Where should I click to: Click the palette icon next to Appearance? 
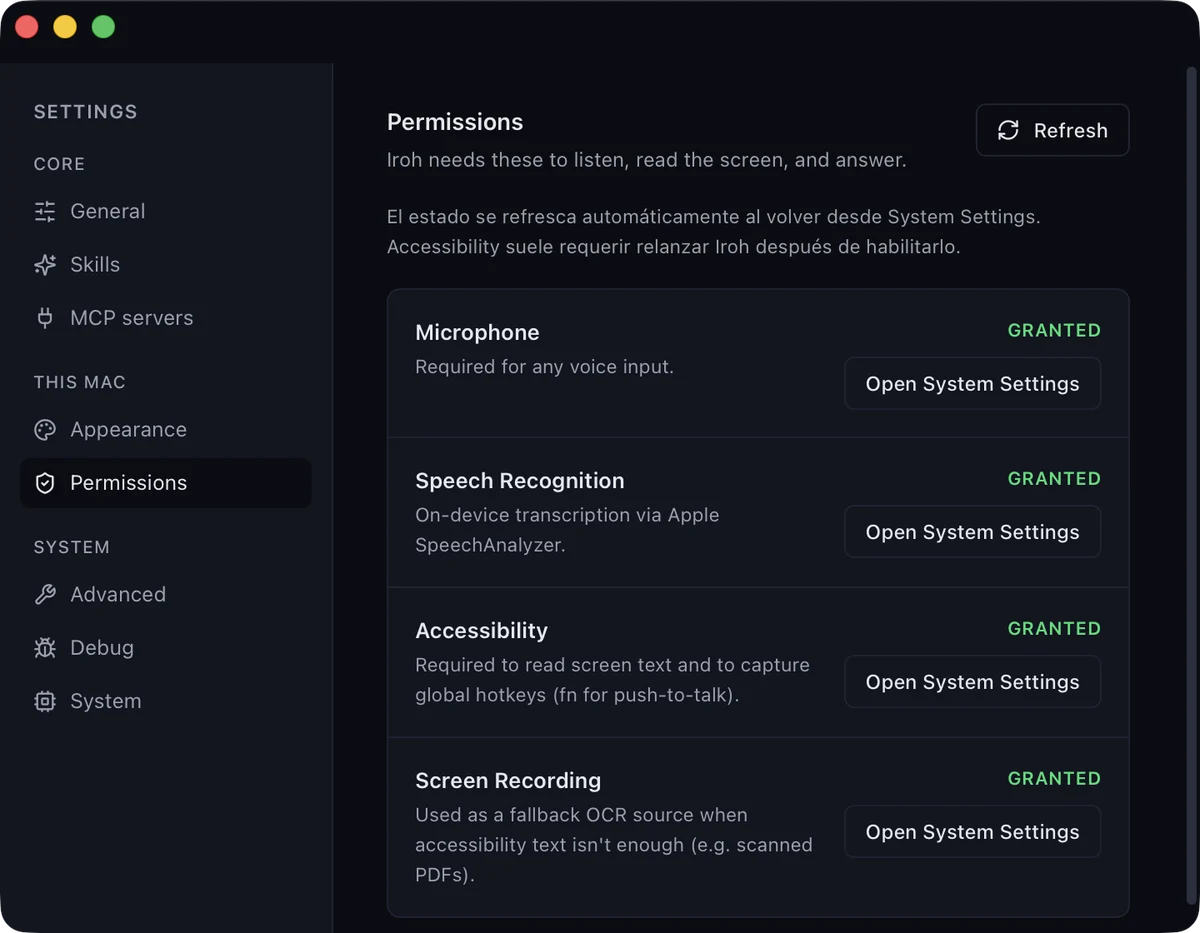point(45,429)
